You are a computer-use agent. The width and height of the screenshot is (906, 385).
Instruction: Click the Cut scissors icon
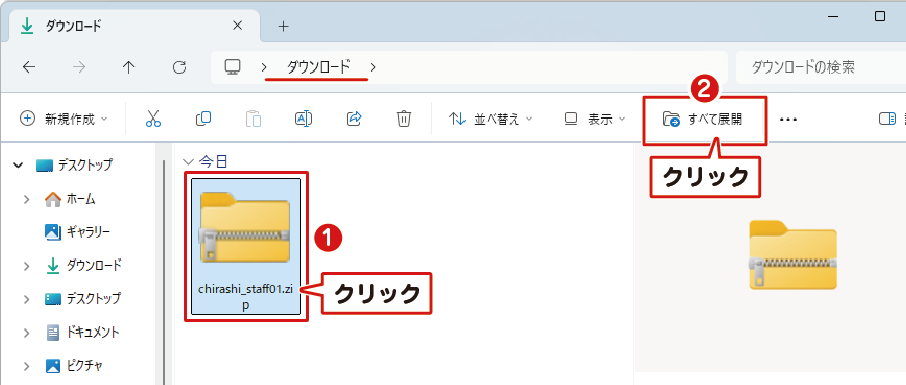tap(153, 119)
